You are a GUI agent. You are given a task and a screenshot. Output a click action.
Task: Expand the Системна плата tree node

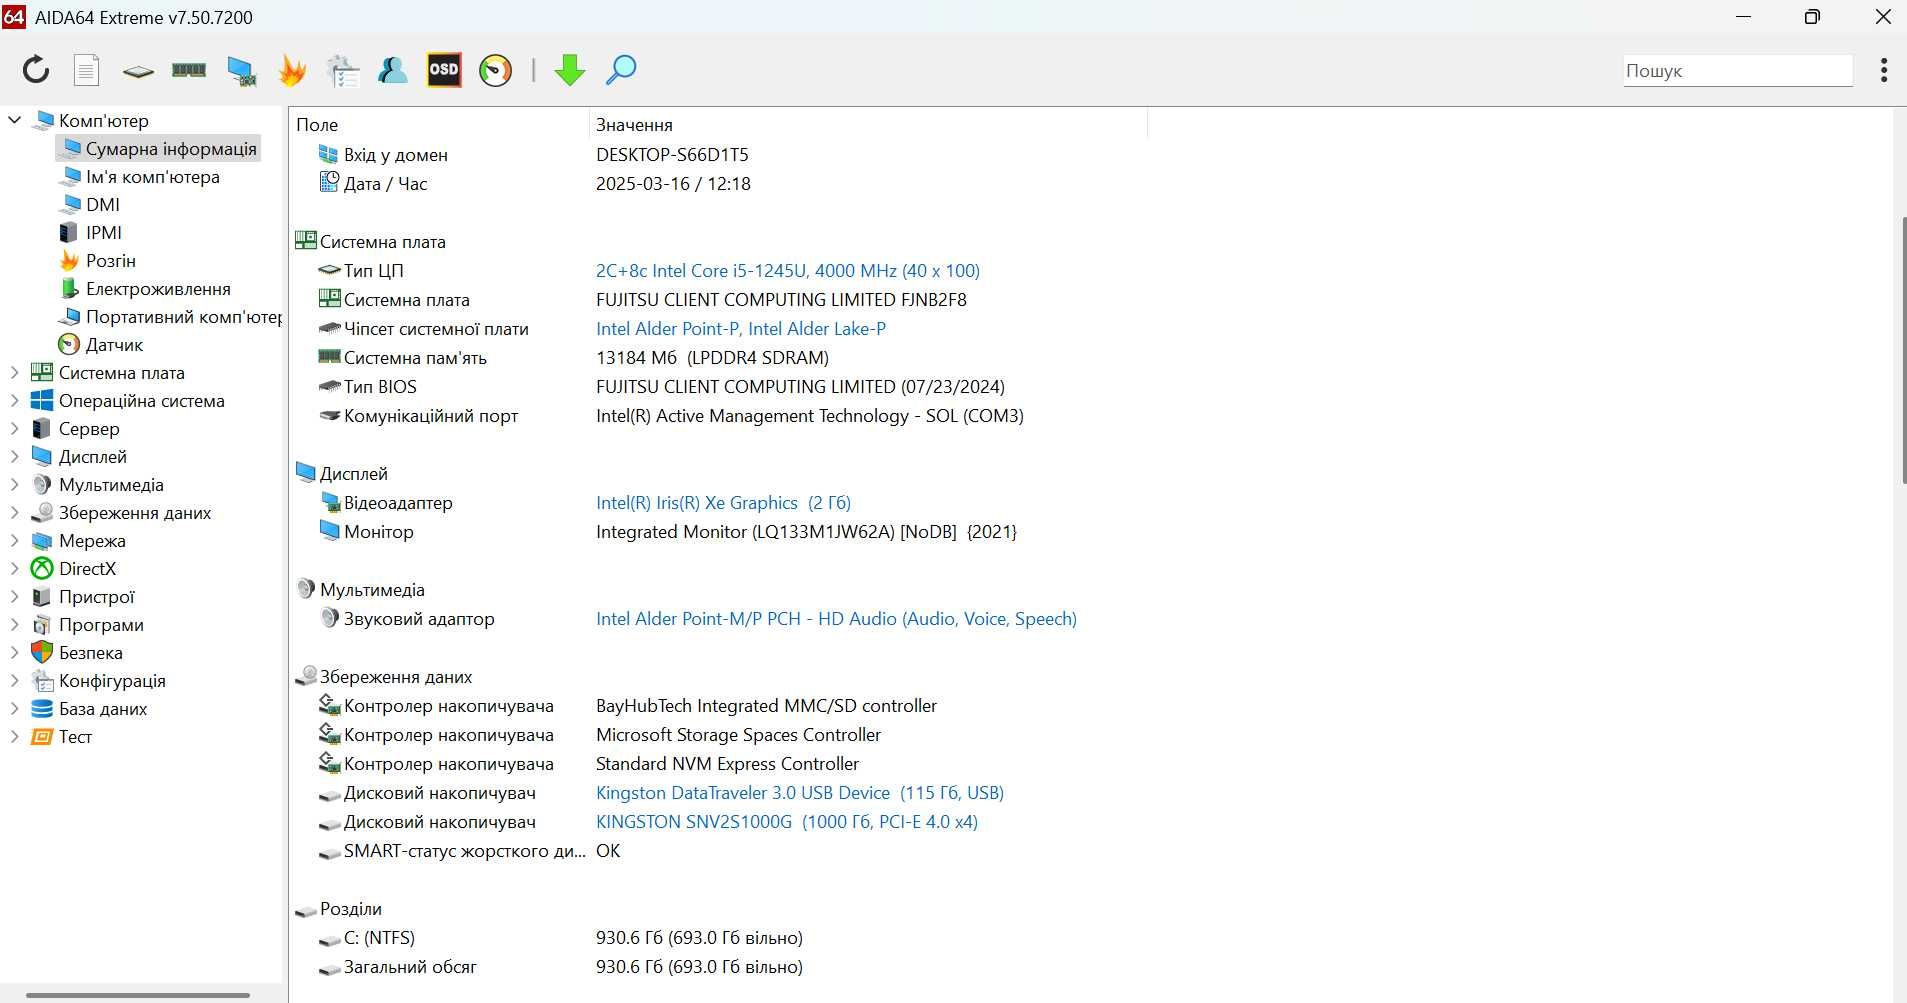click(14, 372)
